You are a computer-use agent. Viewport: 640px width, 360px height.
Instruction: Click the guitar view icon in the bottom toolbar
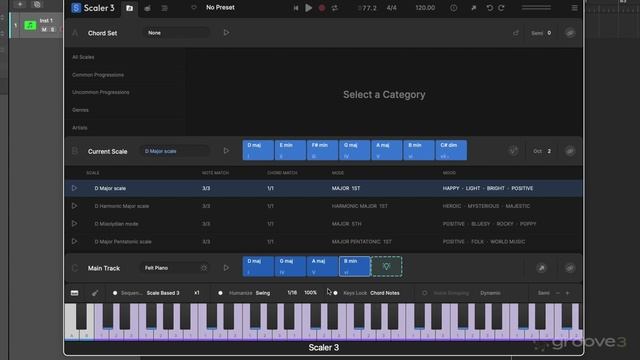pos(95,293)
